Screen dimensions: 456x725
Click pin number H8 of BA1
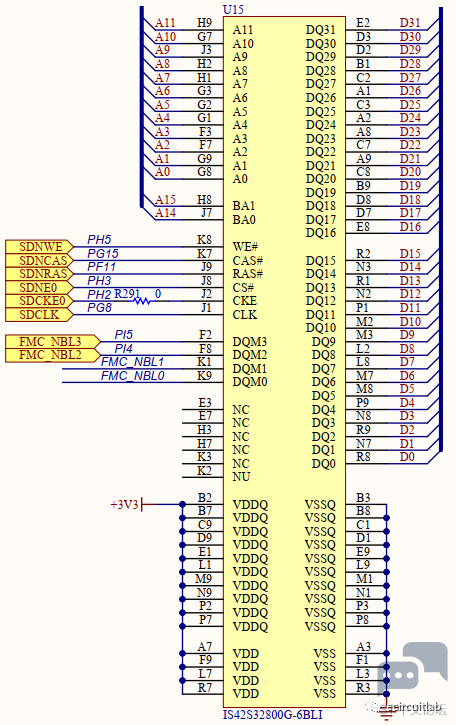click(204, 199)
